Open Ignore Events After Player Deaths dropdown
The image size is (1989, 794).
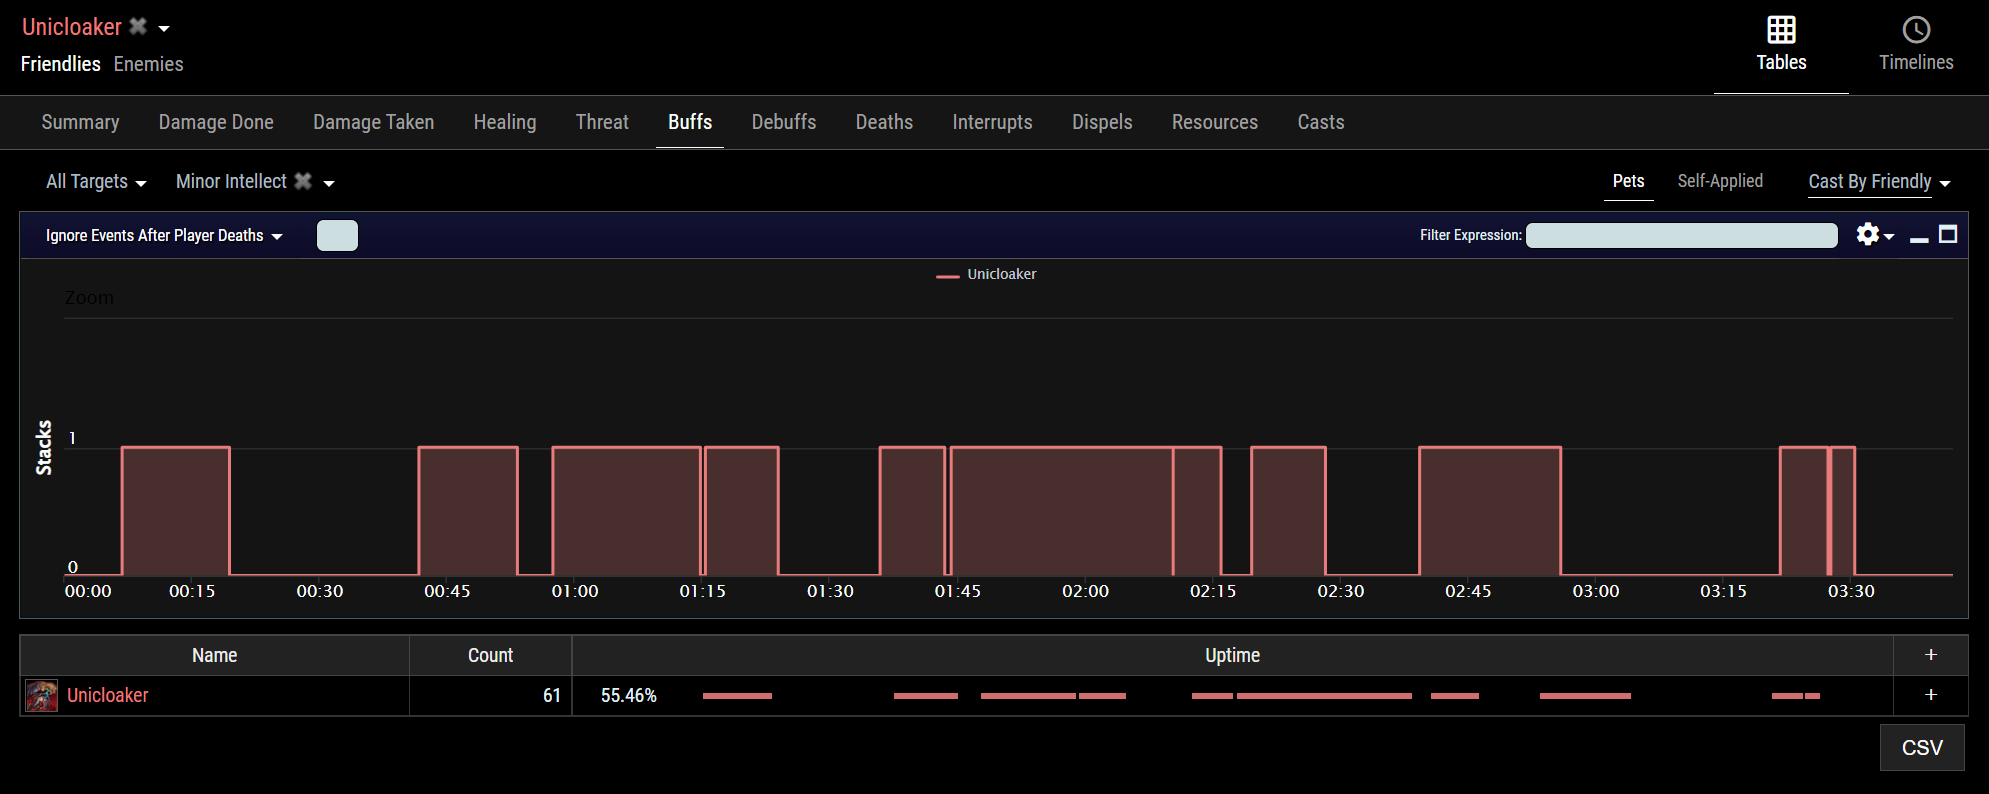(x=164, y=236)
